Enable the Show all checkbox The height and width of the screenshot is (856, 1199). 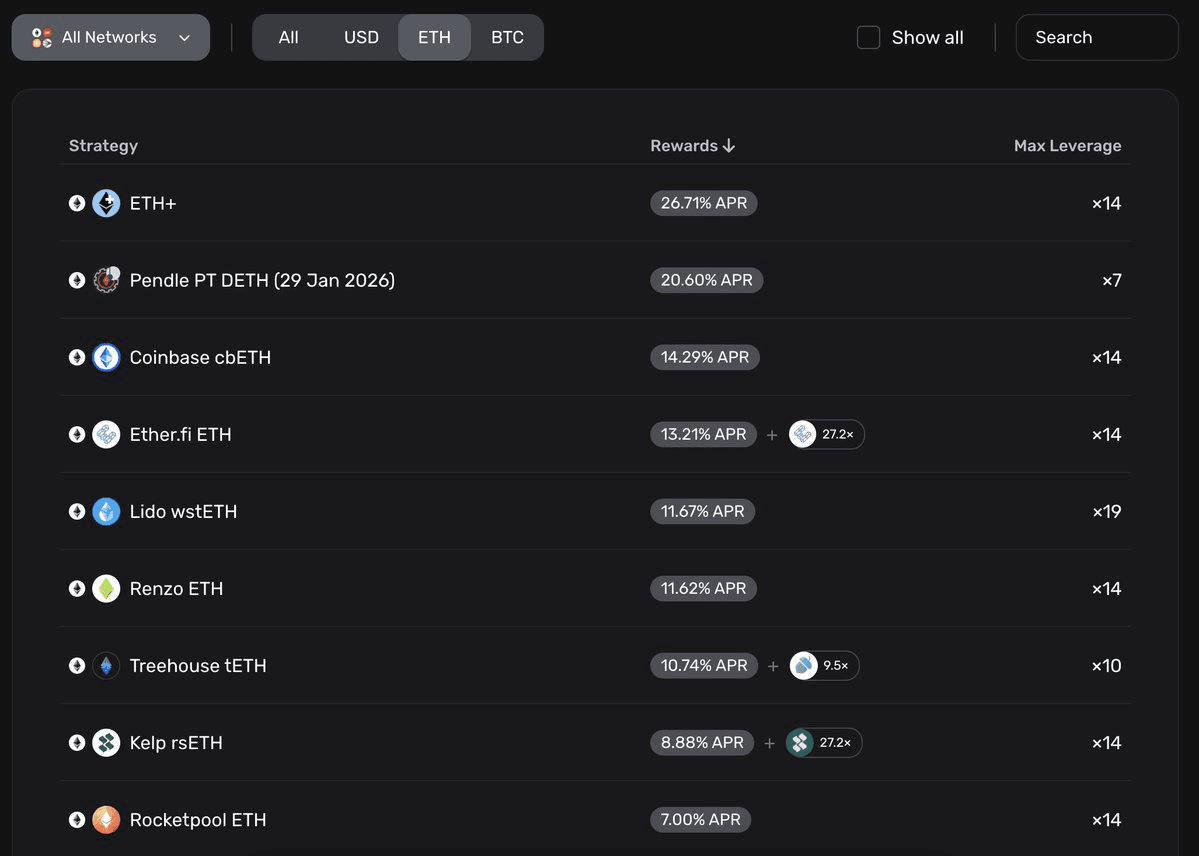[869, 38]
